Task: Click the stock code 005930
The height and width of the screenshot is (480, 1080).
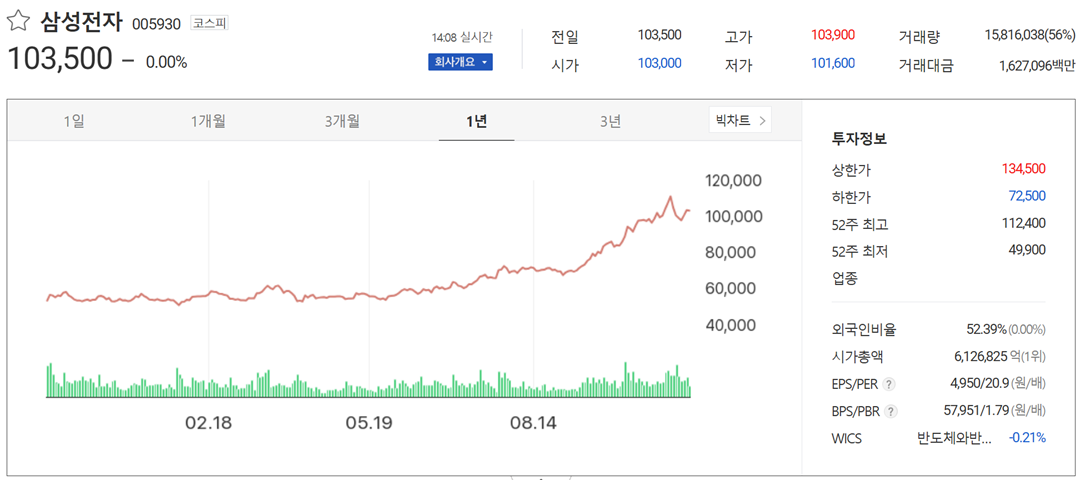Action: click(x=156, y=25)
